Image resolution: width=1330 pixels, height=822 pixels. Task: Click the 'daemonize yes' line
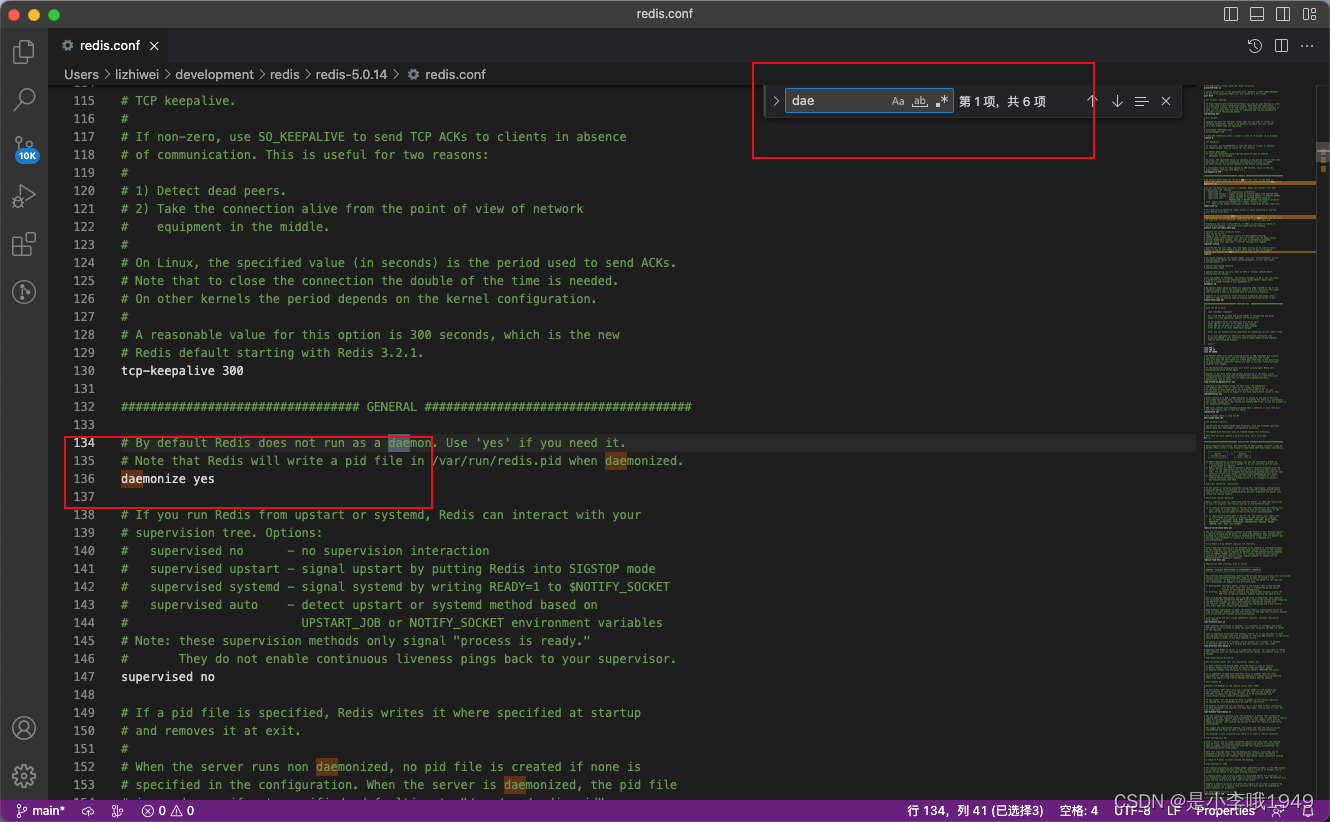tap(168, 479)
